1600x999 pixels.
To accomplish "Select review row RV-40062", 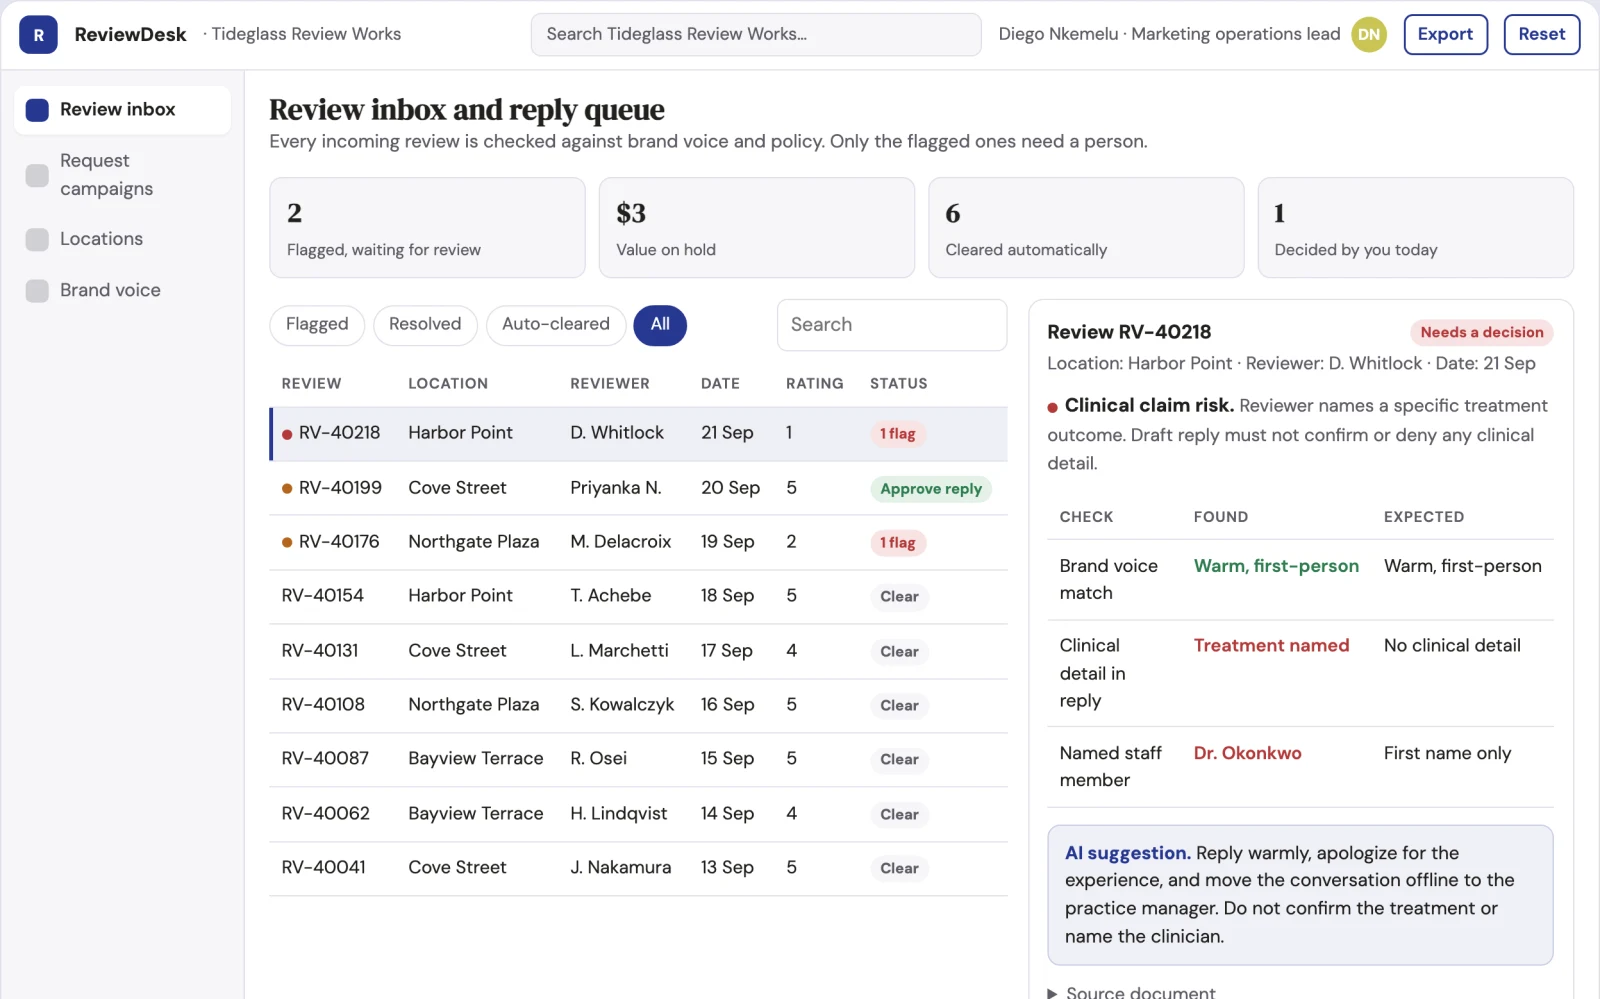I will [x=638, y=814].
